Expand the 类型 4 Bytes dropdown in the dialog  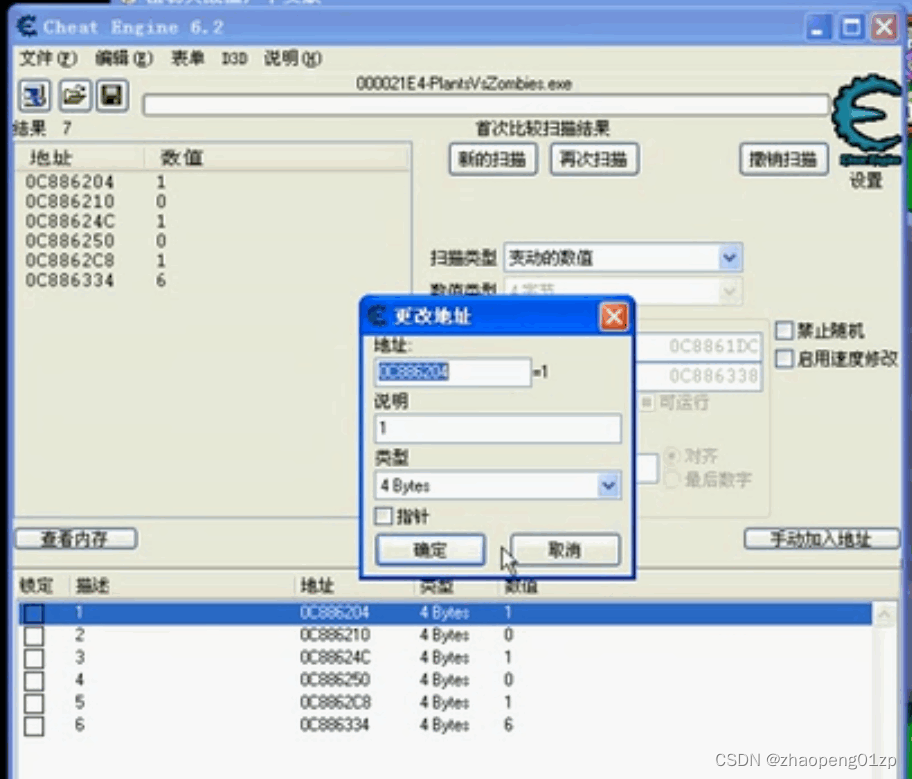coord(608,485)
